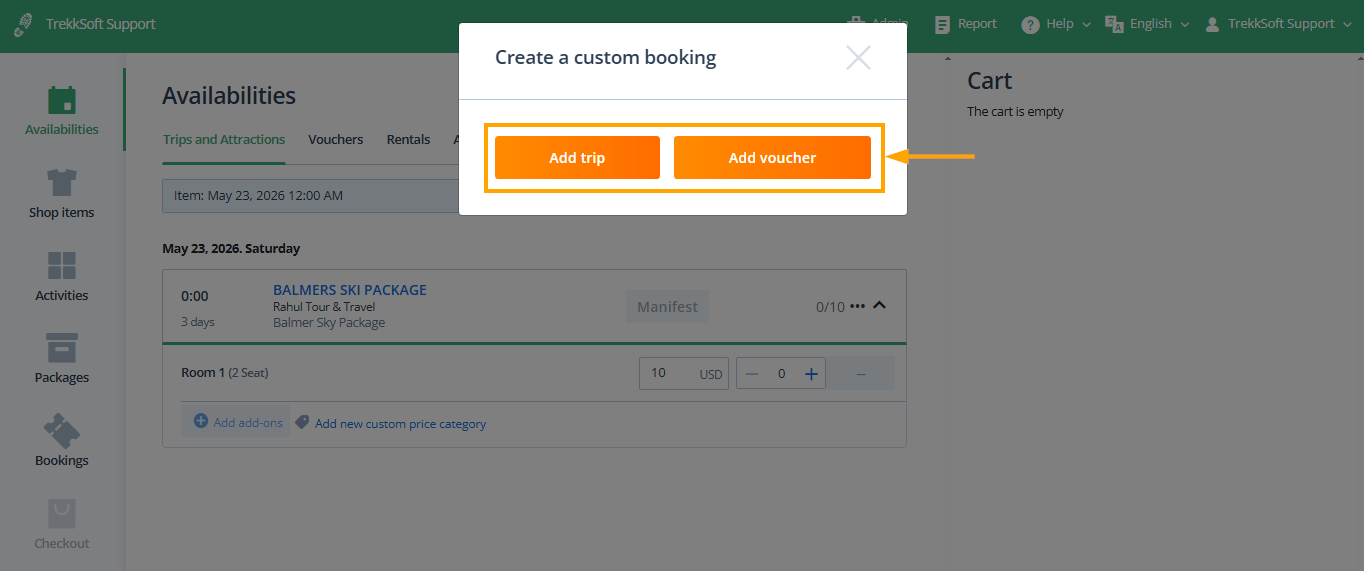Viewport: 1364px width, 571px height.
Task: Open the Help dropdown menu
Action: [x=1056, y=24]
